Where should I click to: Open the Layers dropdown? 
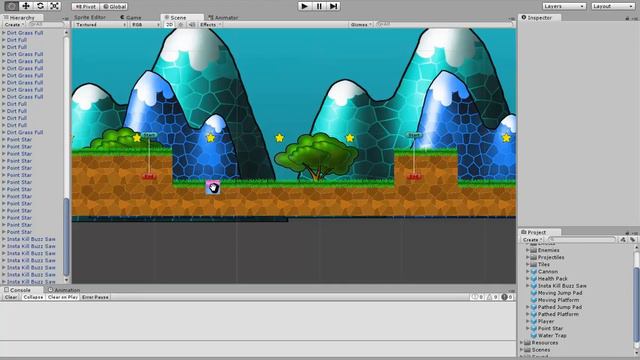pyautogui.click(x=564, y=6)
